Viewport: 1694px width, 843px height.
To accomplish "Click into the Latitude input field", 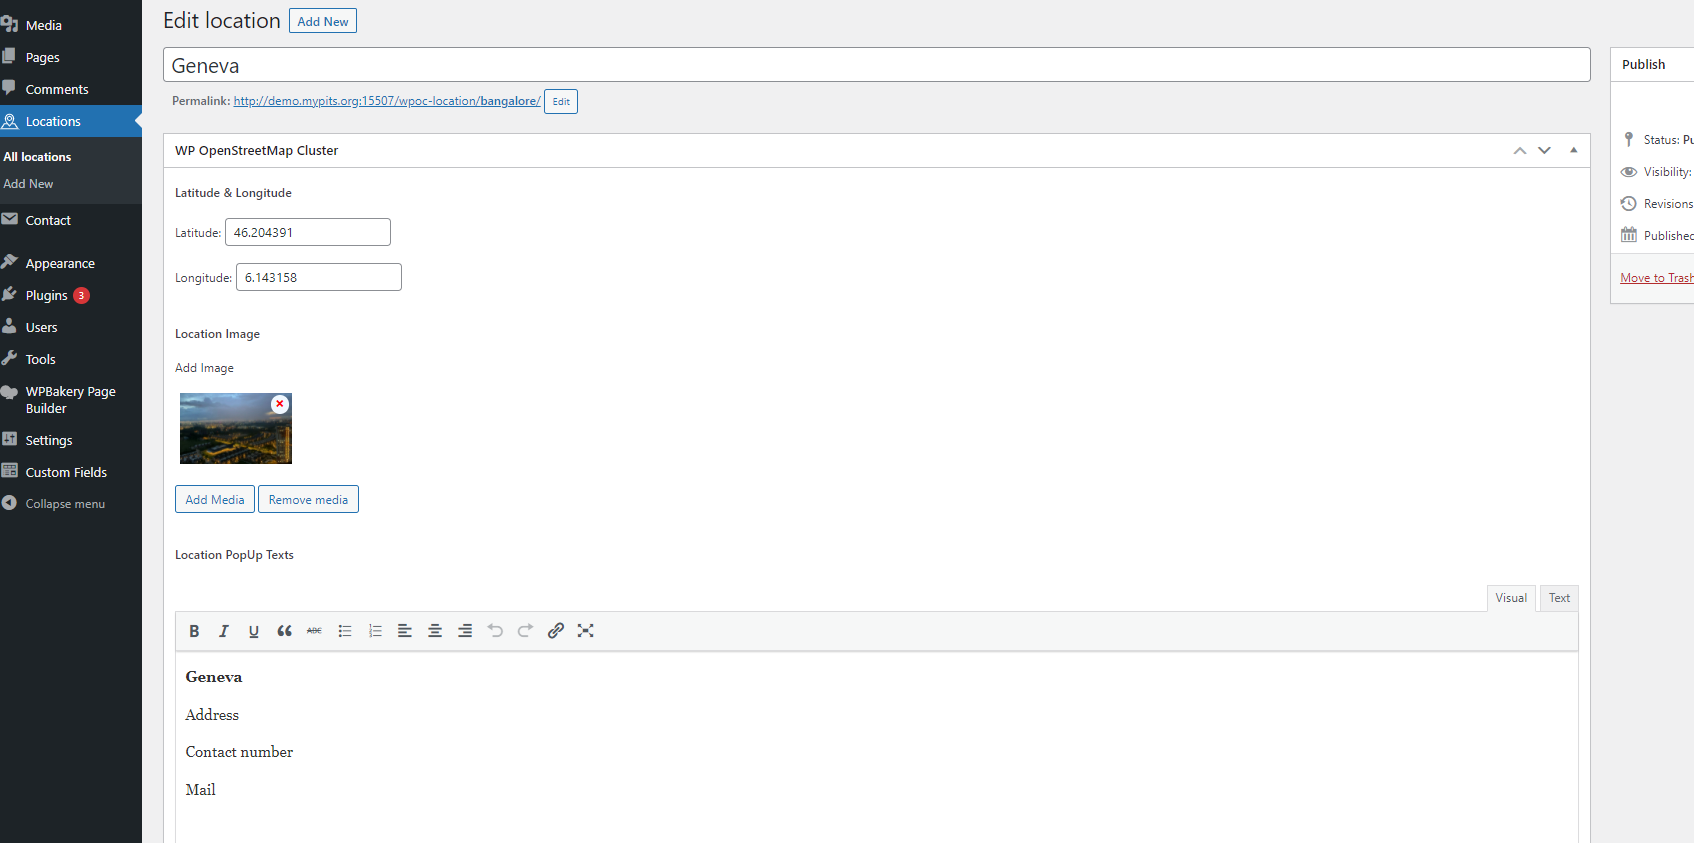I will pos(307,233).
